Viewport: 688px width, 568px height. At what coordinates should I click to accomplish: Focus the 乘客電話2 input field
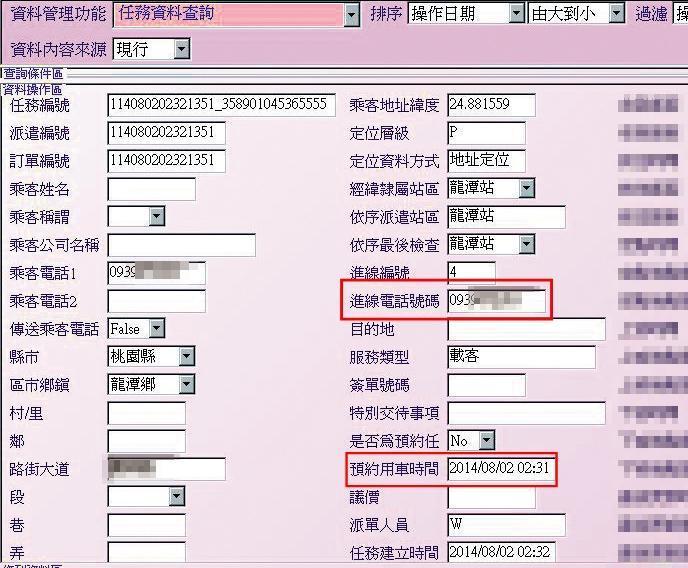(156, 301)
